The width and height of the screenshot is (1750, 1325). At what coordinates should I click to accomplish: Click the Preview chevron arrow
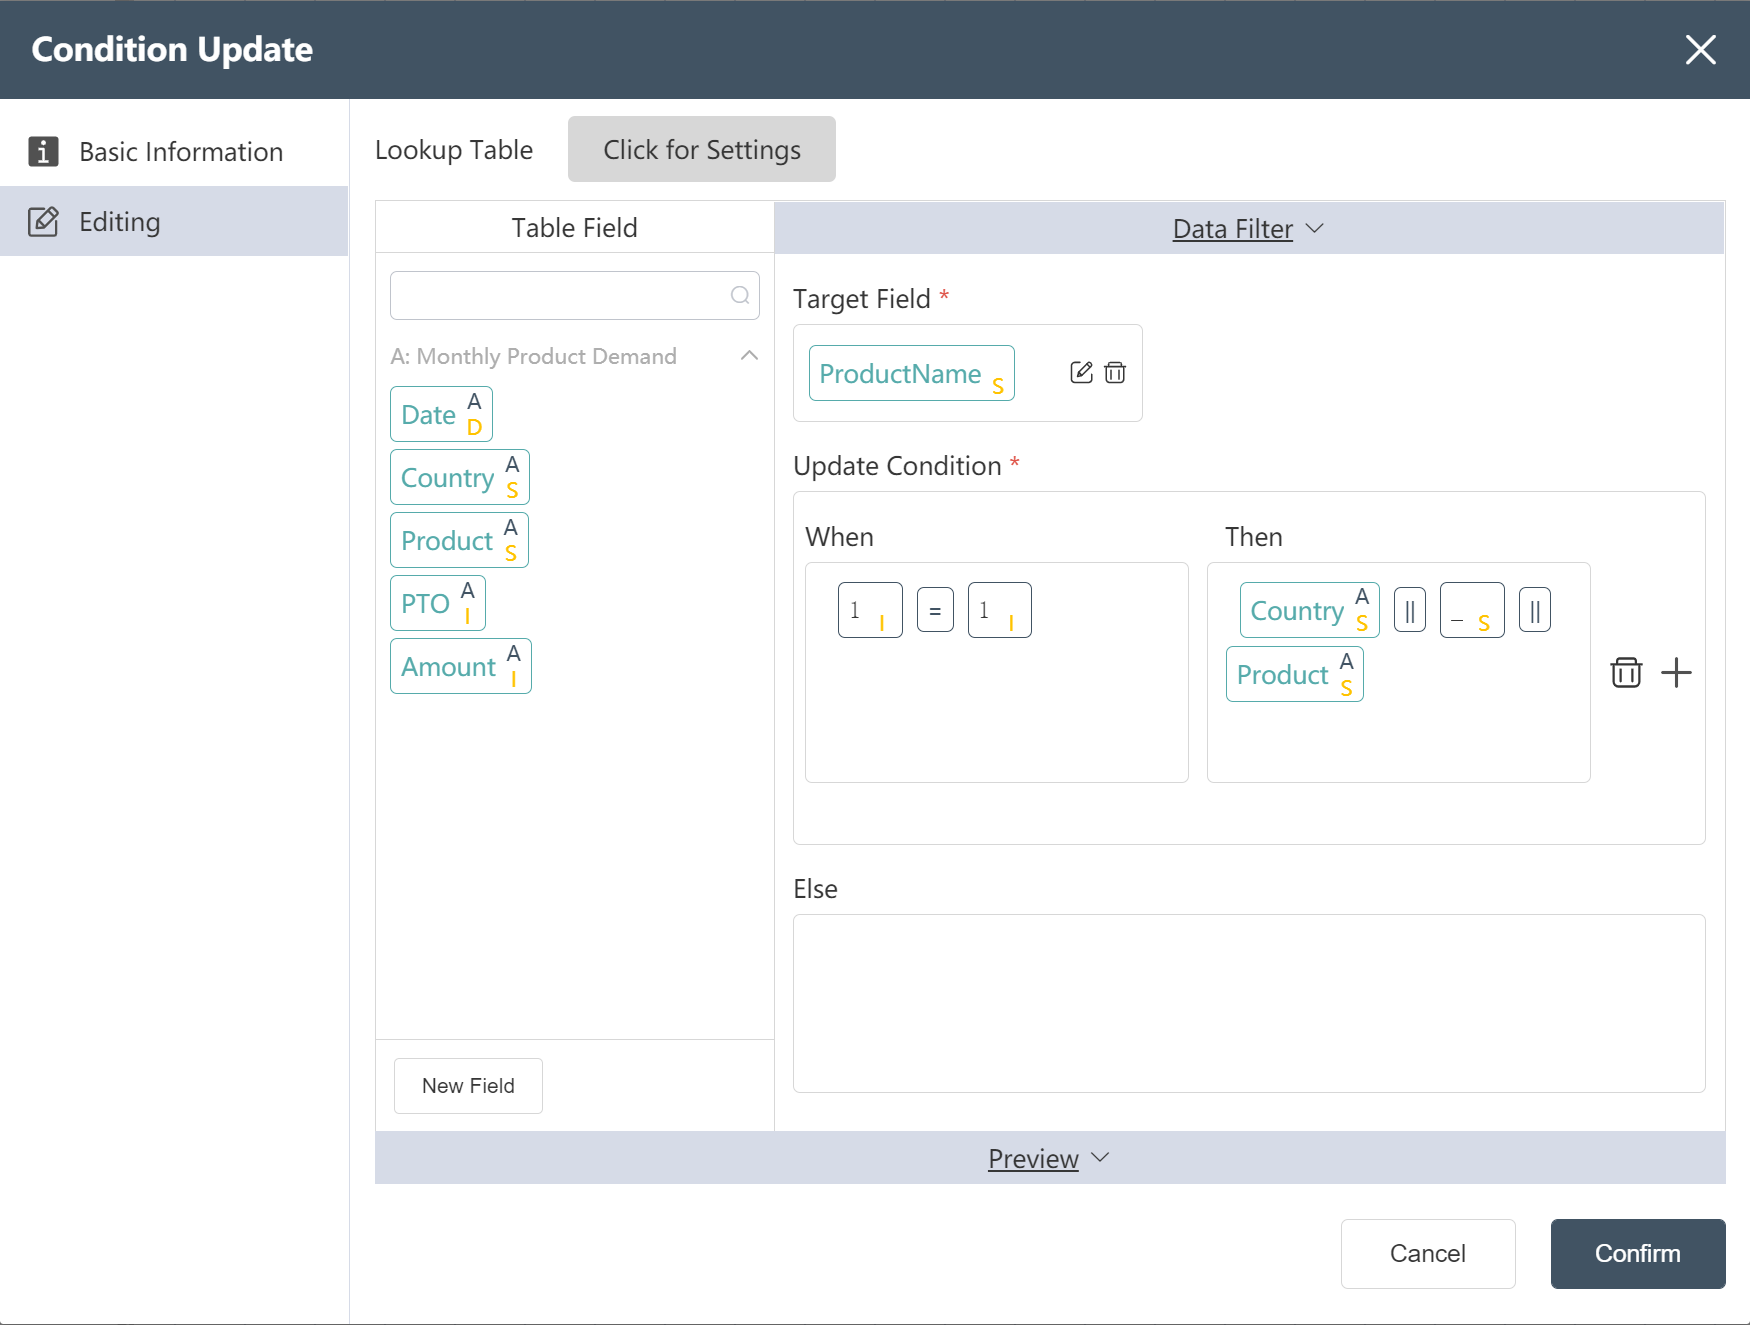1100,1158
